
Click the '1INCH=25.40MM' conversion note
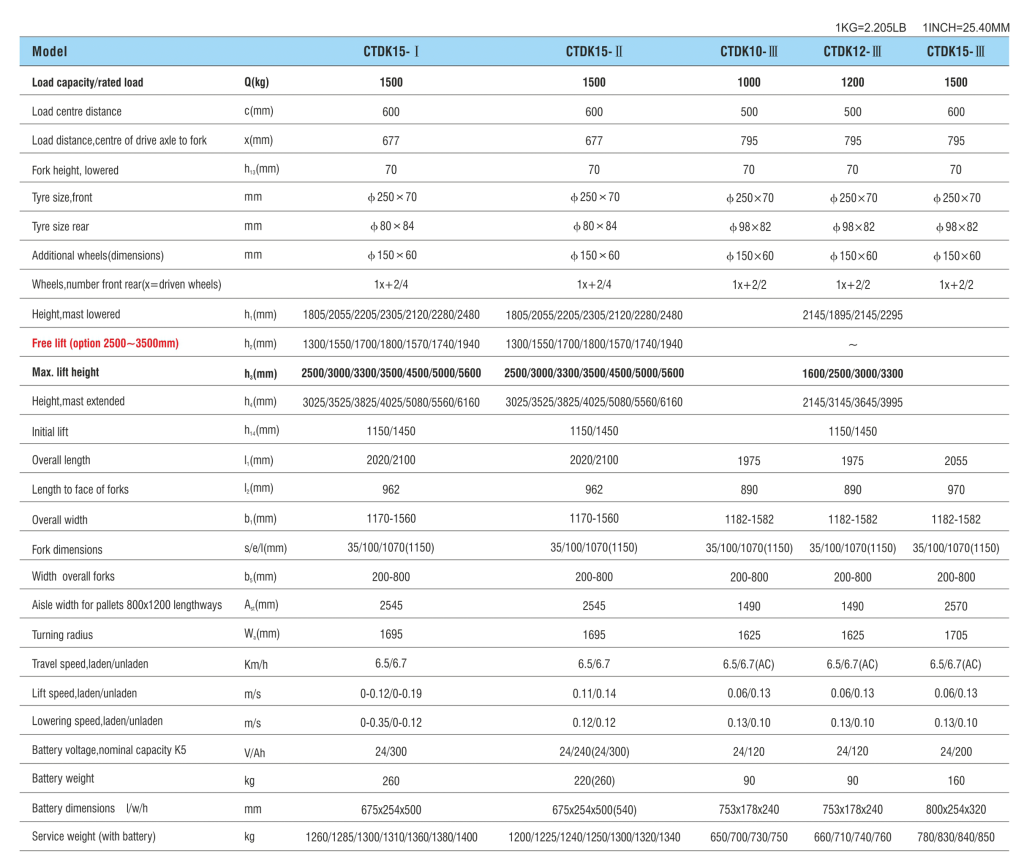coord(966,27)
